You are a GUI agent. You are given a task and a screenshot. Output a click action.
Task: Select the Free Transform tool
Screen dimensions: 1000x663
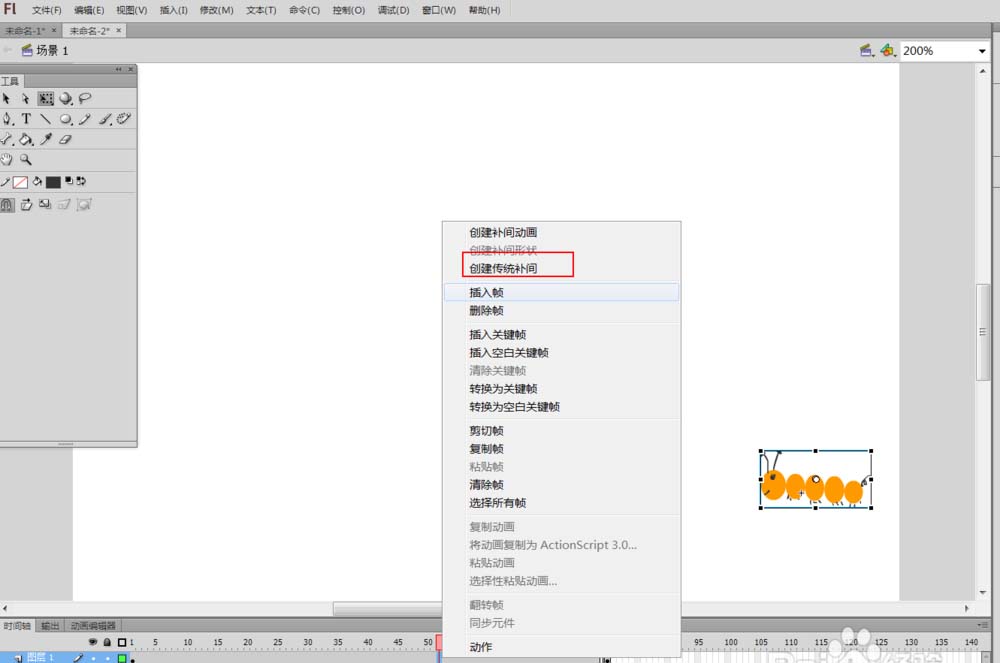click(x=45, y=99)
